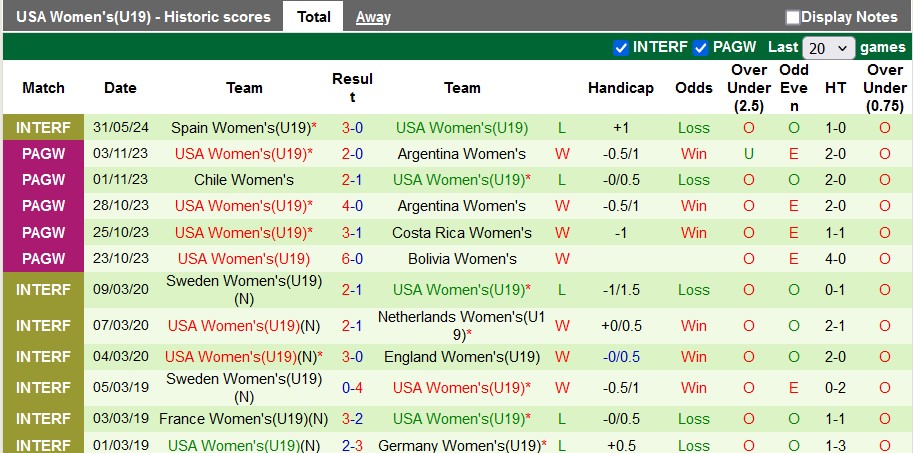Select the Total tab
The height and width of the screenshot is (453, 913).
click(314, 17)
